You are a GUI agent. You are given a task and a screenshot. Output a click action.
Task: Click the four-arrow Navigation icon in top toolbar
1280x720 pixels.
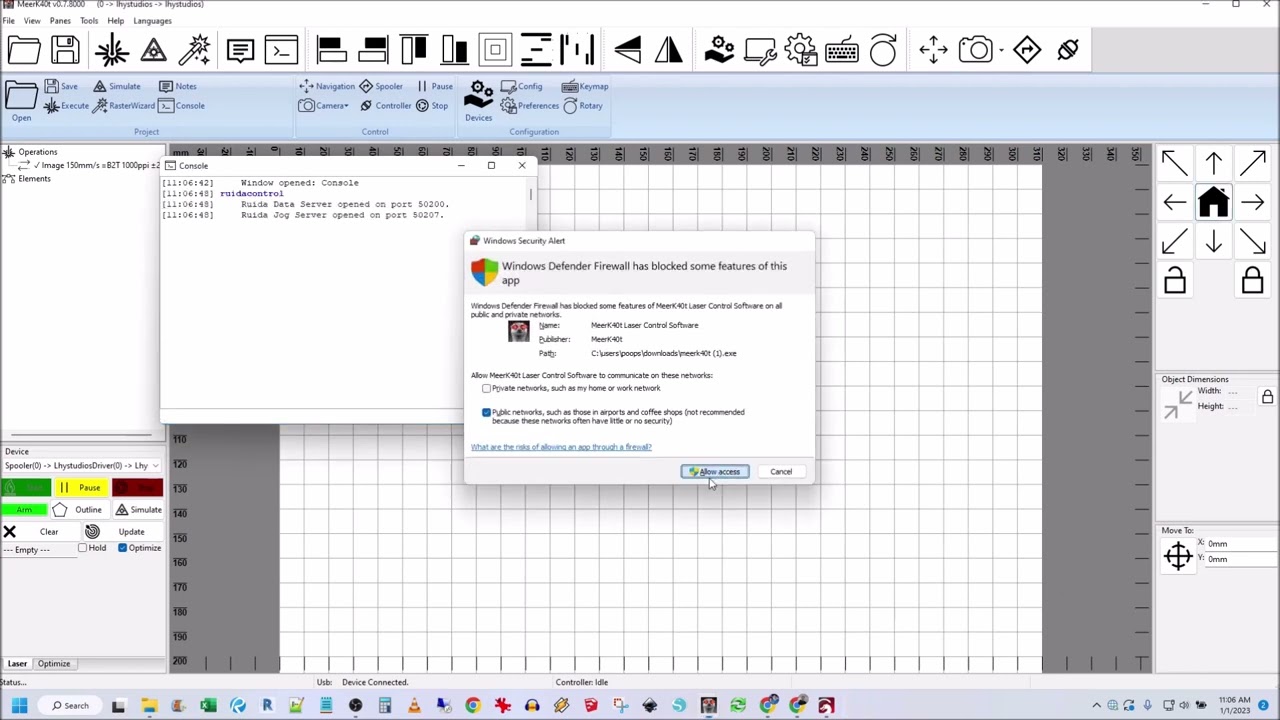tap(933, 50)
